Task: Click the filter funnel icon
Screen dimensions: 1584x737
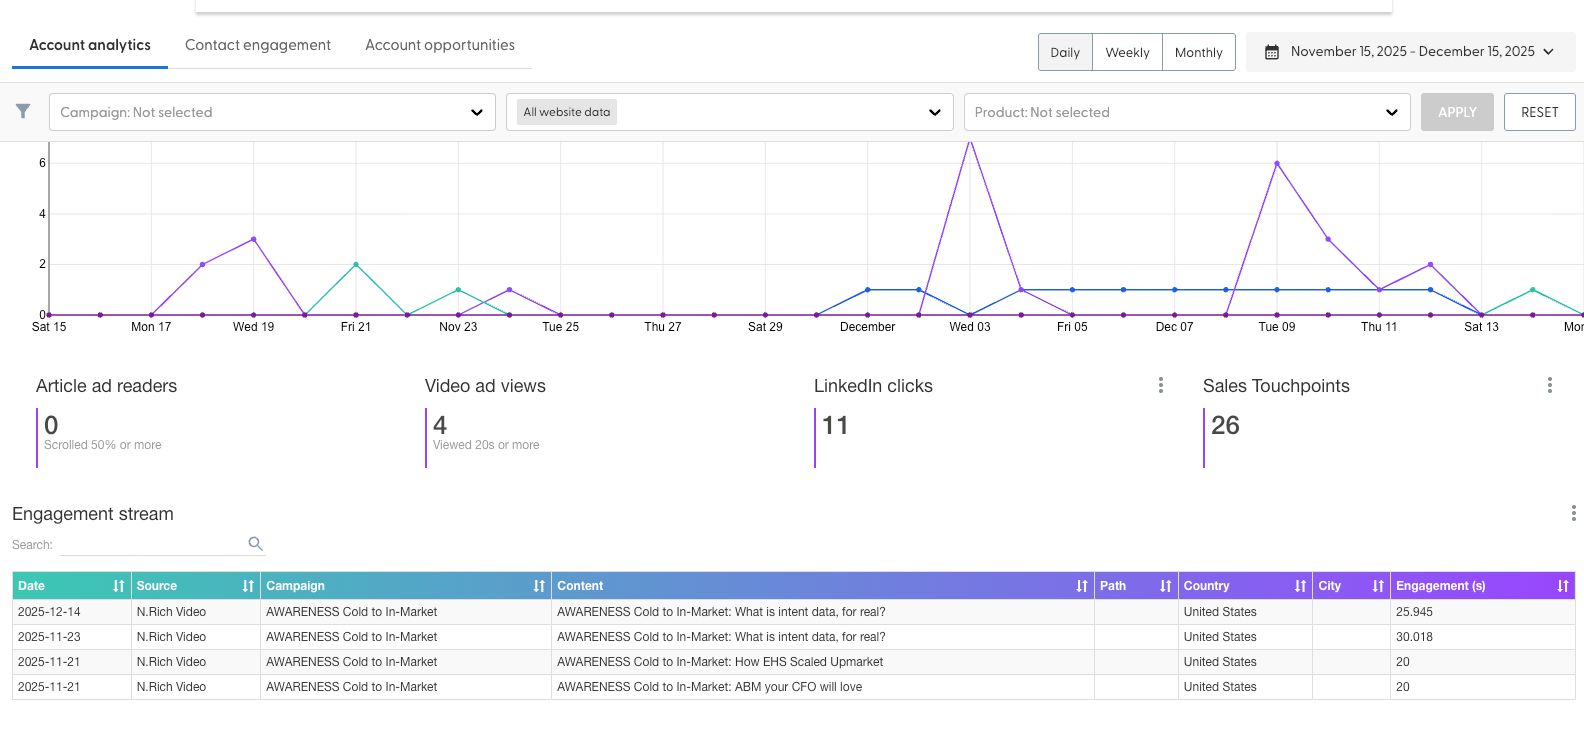Action: click(x=23, y=111)
